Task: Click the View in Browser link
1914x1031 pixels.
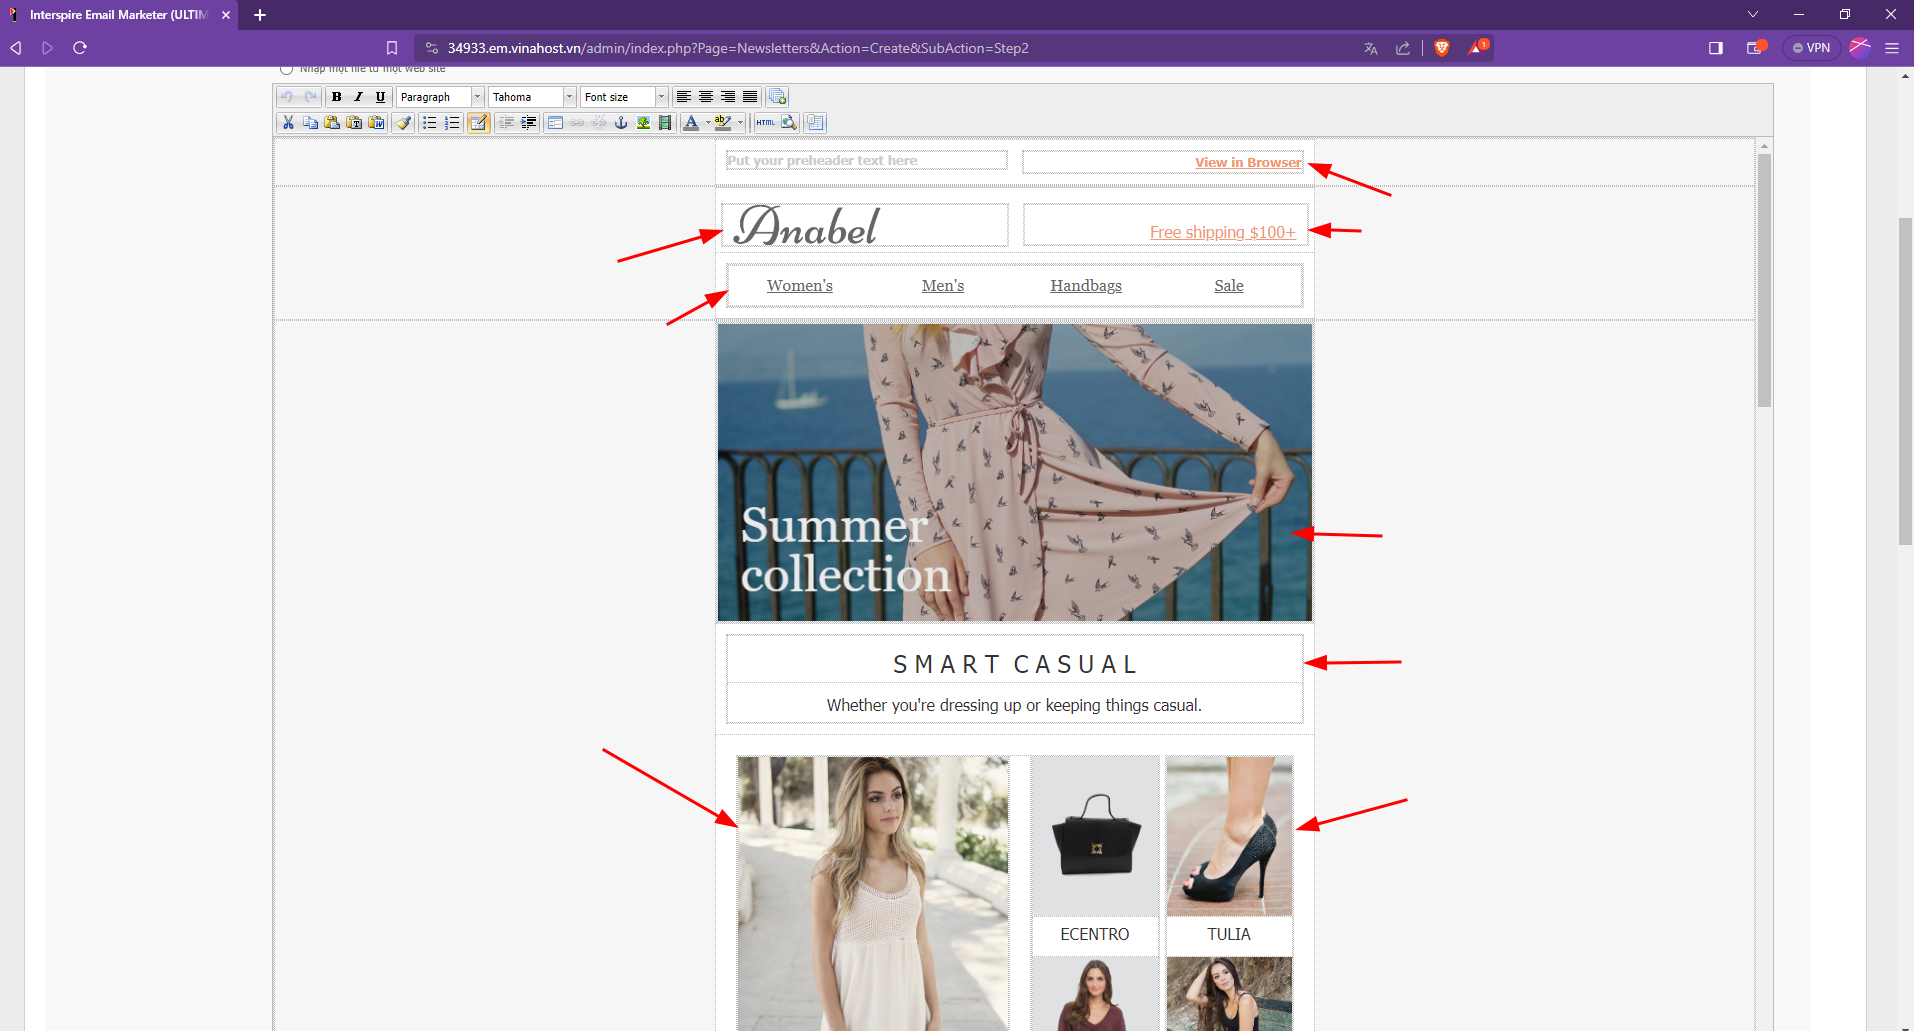Action: [x=1247, y=163]
